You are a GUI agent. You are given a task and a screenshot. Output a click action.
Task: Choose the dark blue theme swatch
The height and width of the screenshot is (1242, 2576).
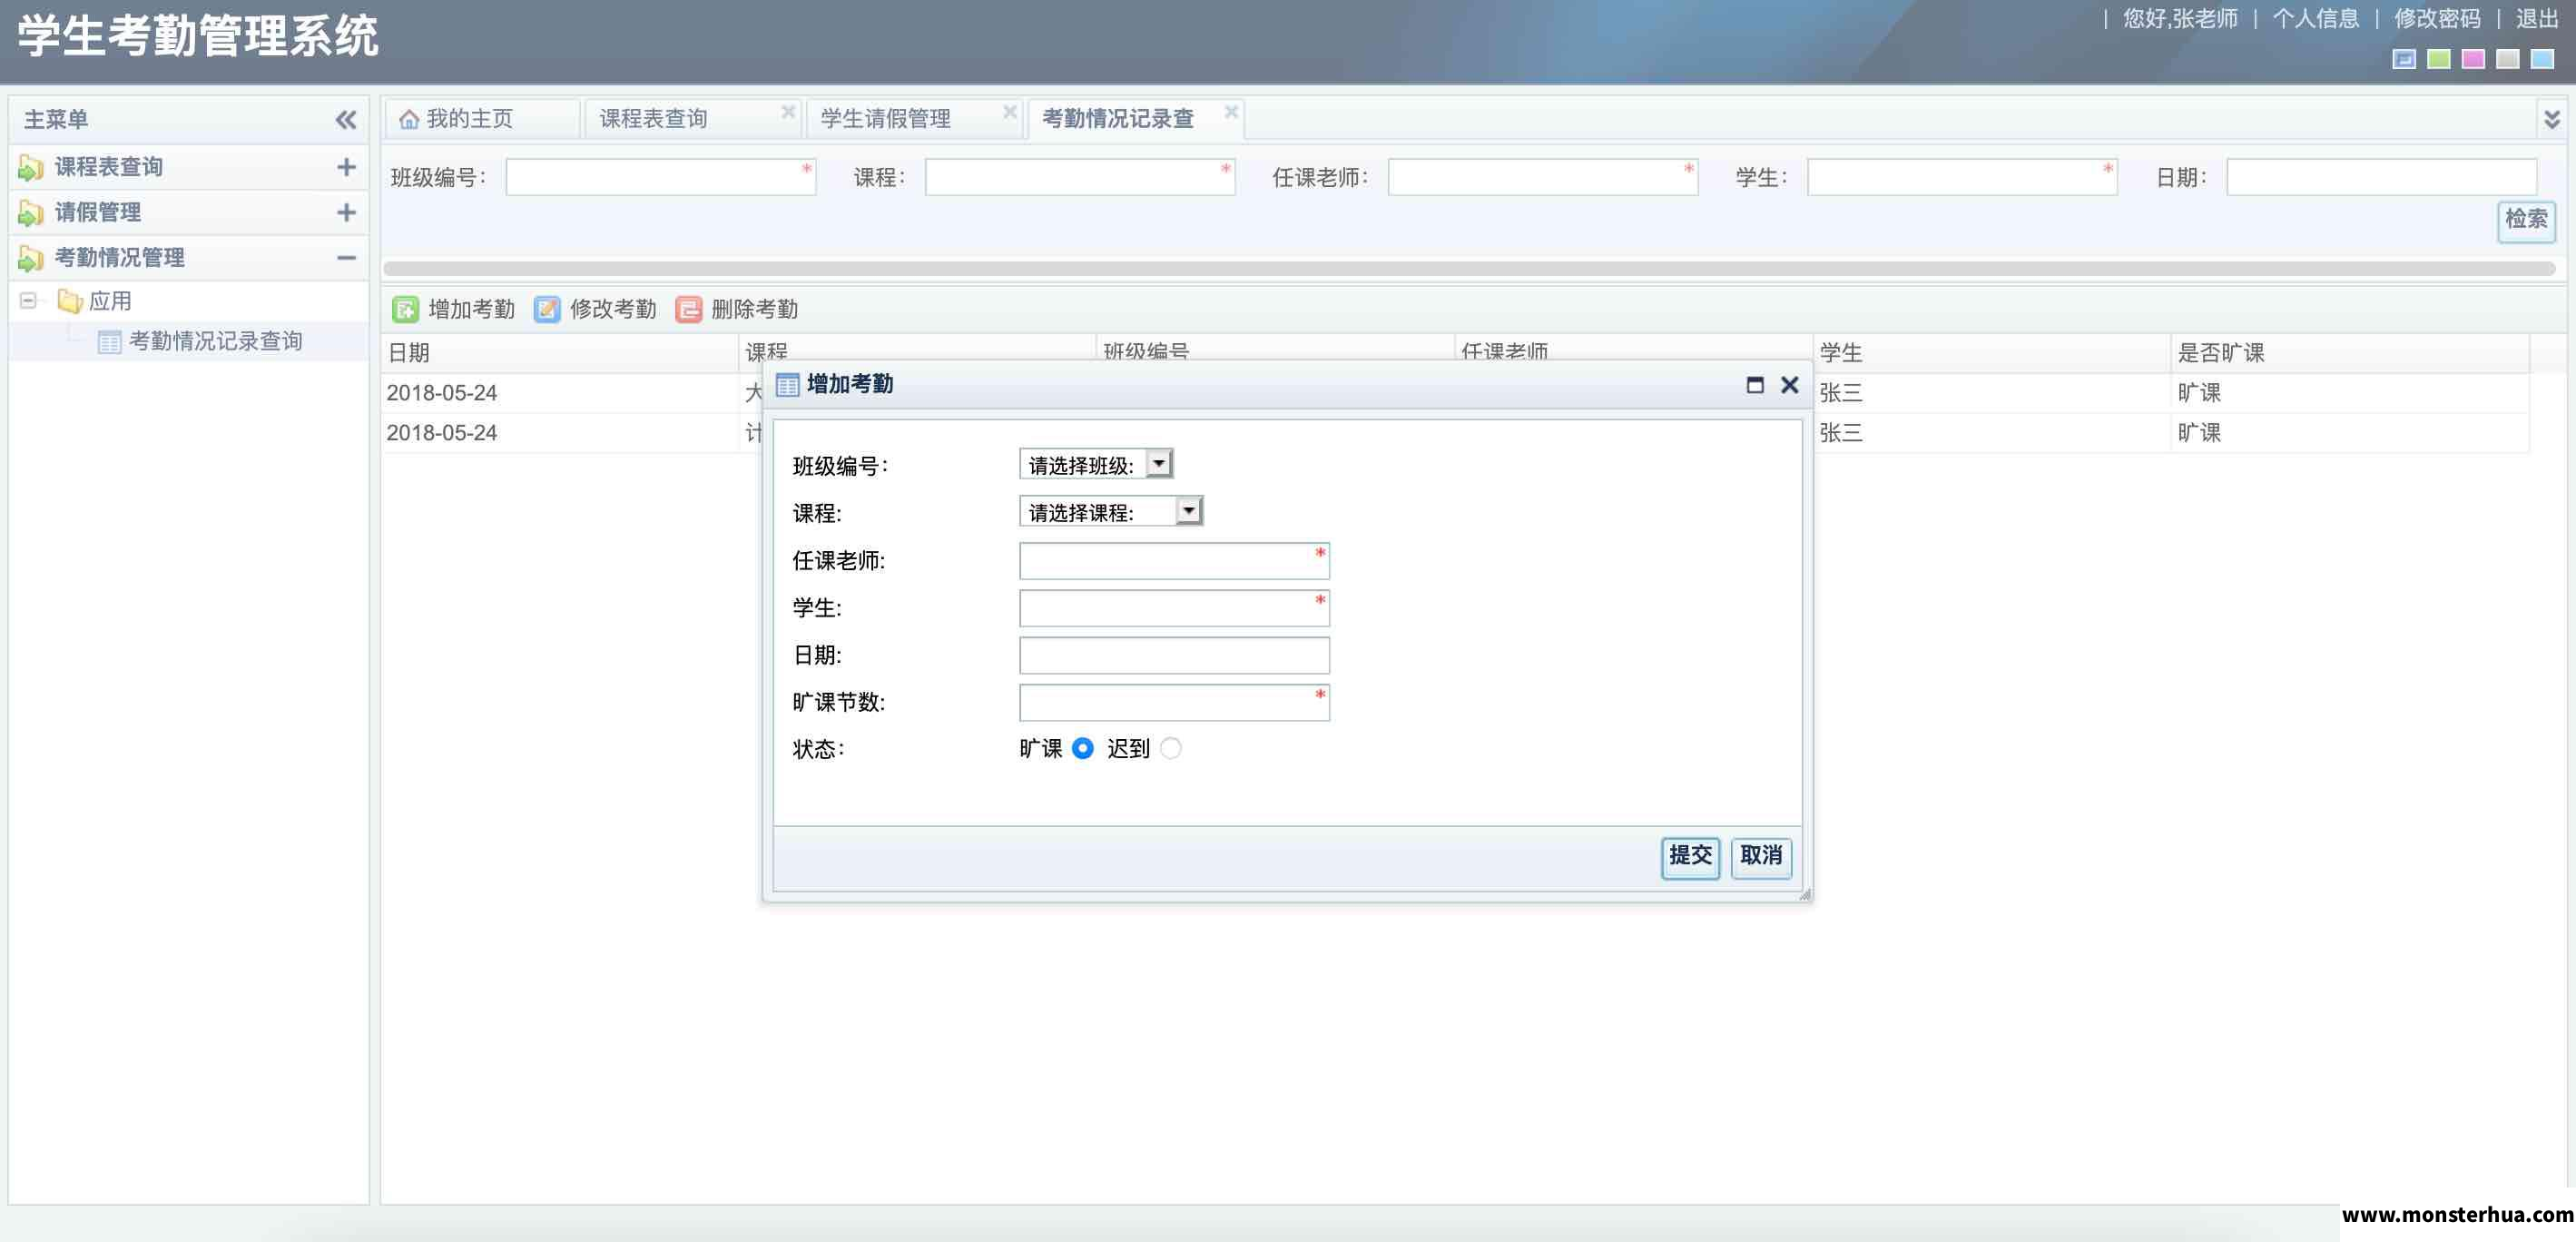[x=2404, y=59]
